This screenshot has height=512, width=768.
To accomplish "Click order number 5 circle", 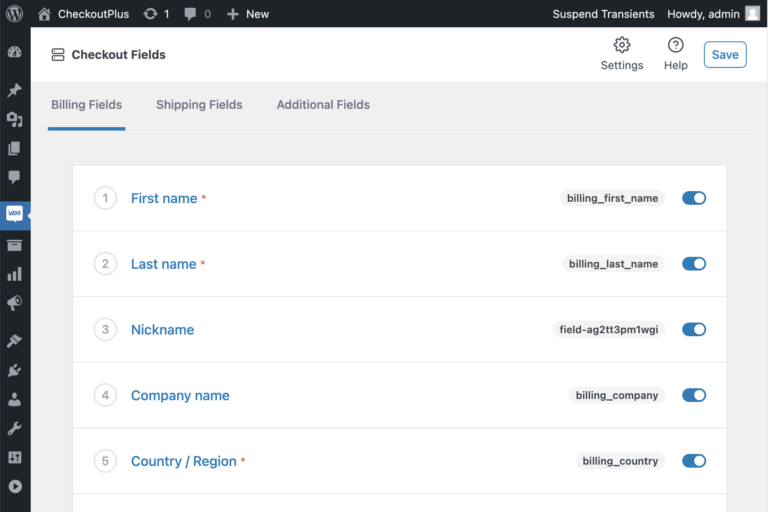I will pyautogui.click(x=105, y=461).
